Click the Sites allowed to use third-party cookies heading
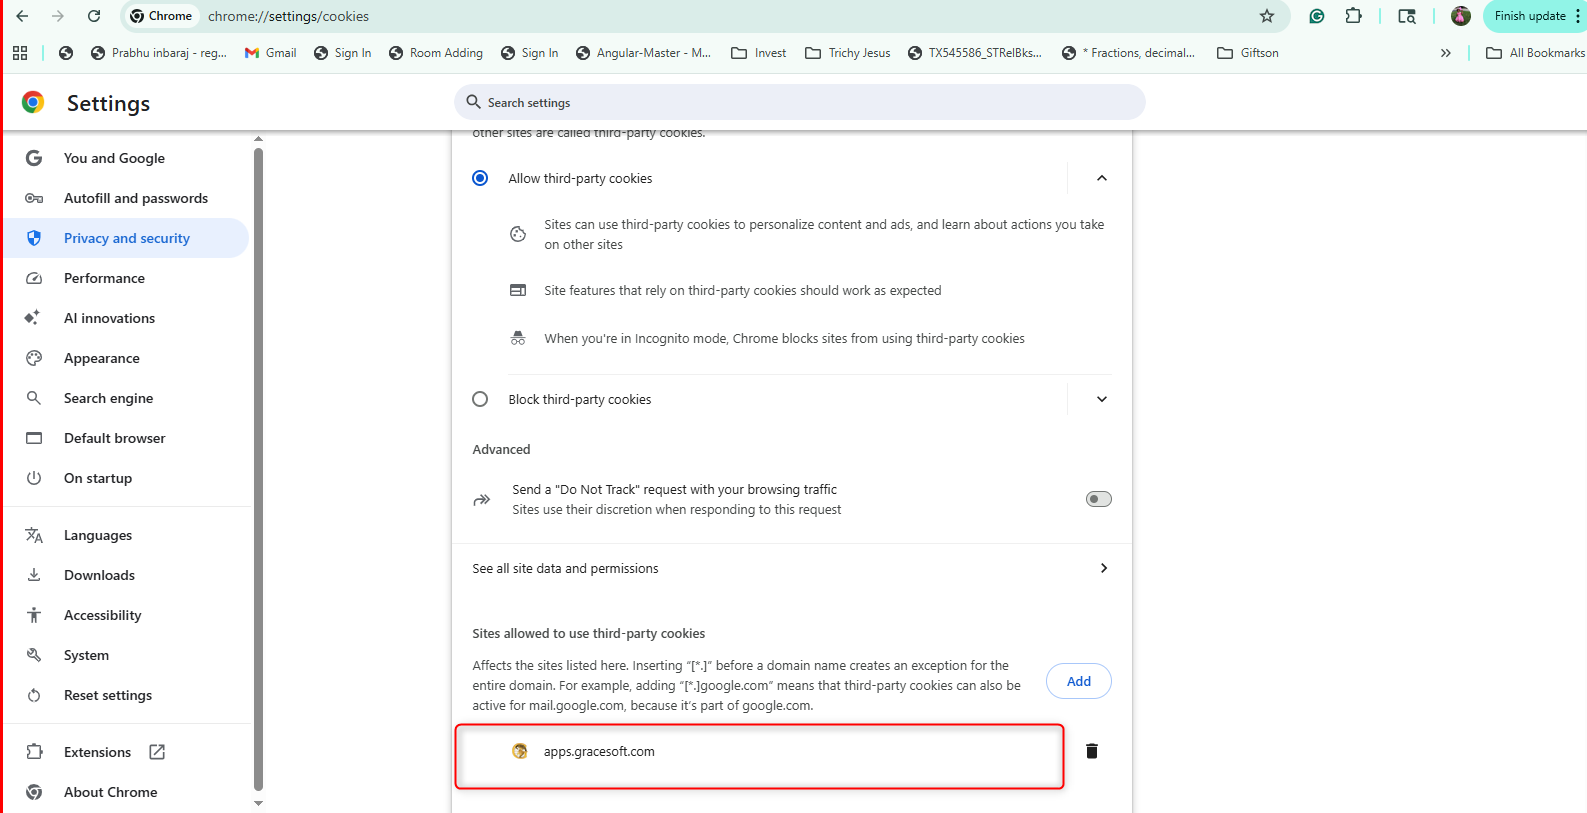 point(588,633)
